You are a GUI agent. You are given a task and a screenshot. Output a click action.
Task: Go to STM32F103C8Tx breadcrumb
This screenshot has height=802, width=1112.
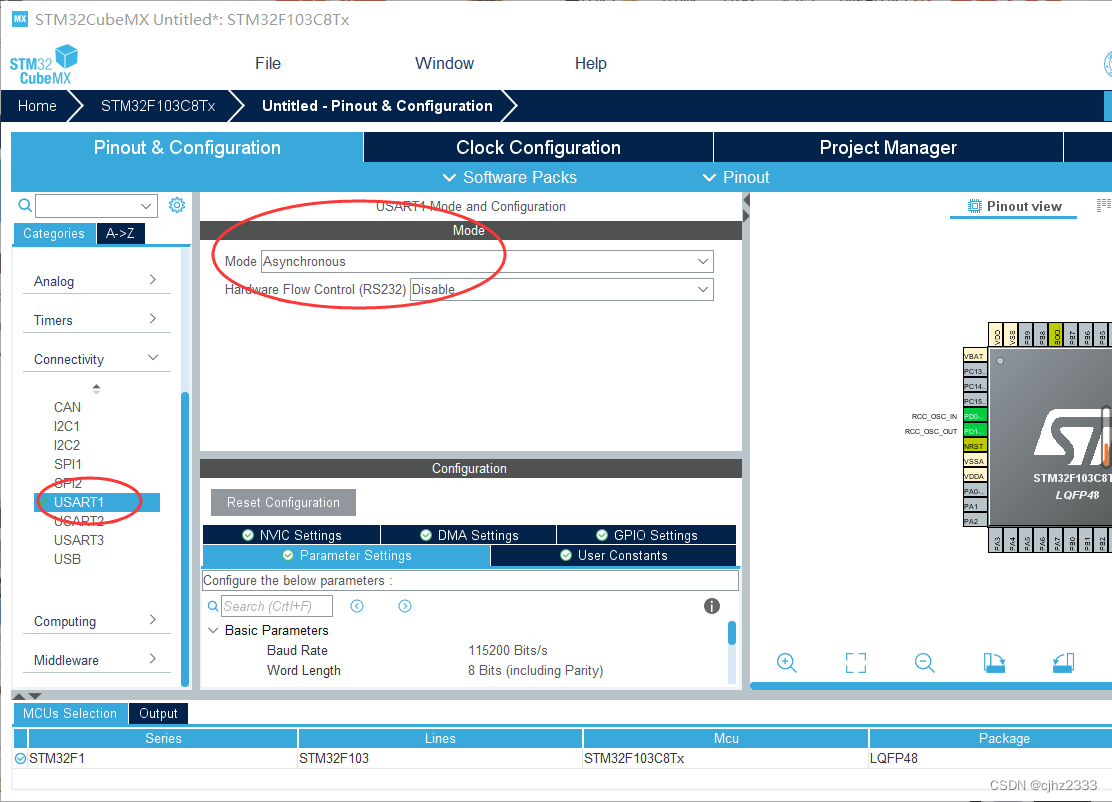pyautogui.click(x=158, y=106)
